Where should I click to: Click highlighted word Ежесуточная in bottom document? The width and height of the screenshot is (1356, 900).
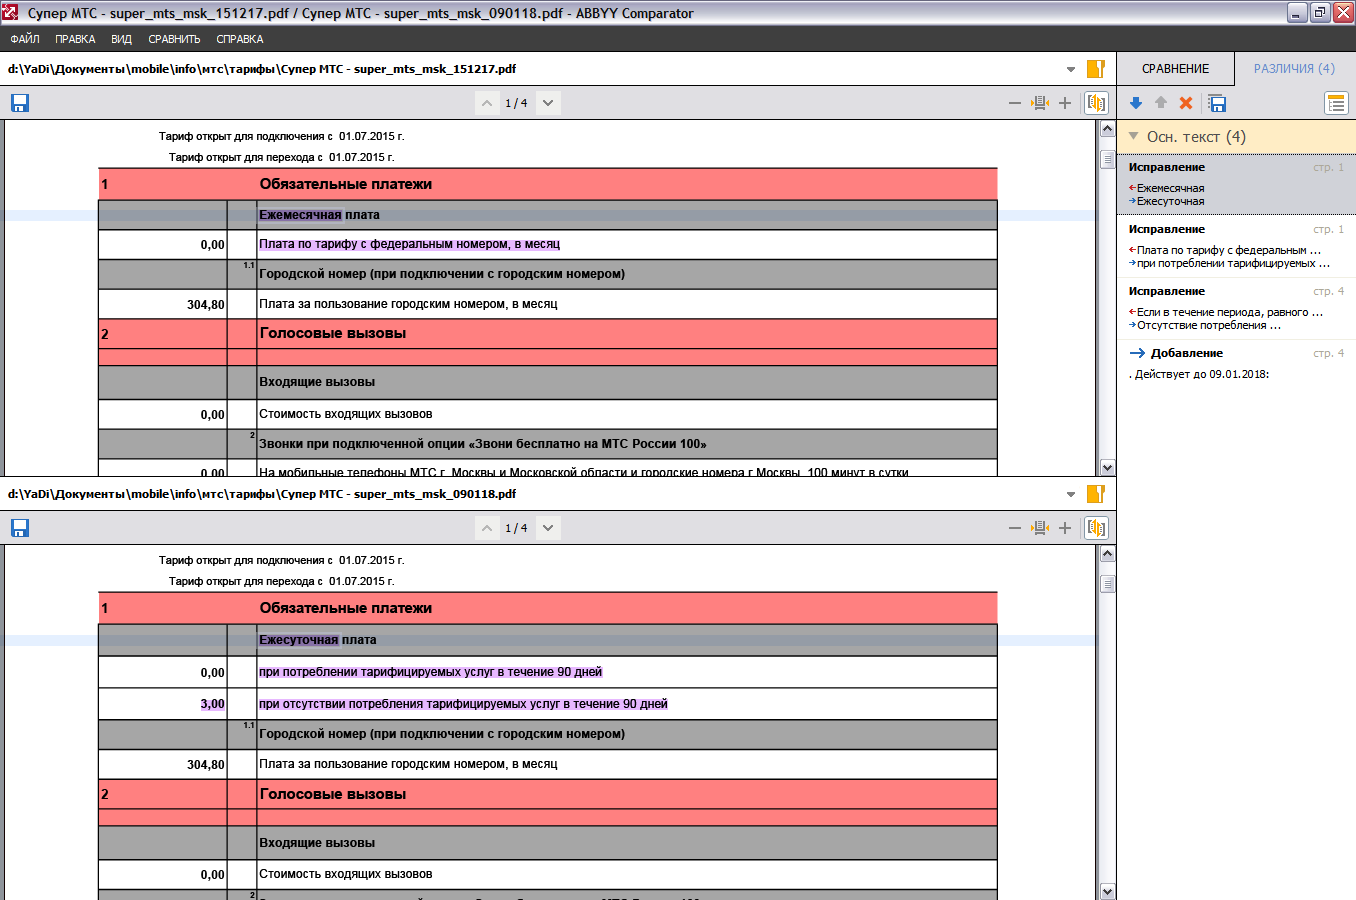(299, 640)
